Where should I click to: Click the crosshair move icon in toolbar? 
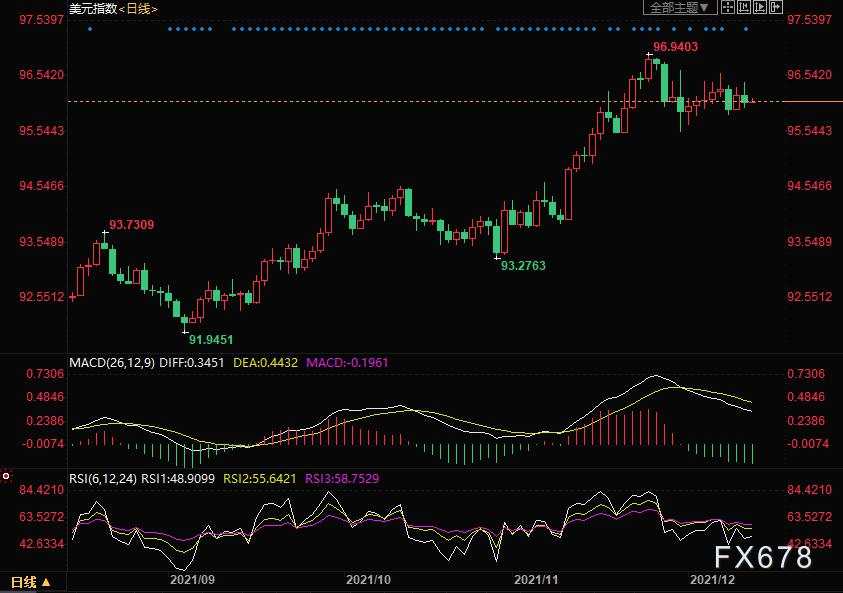click(x=727, y=7)
